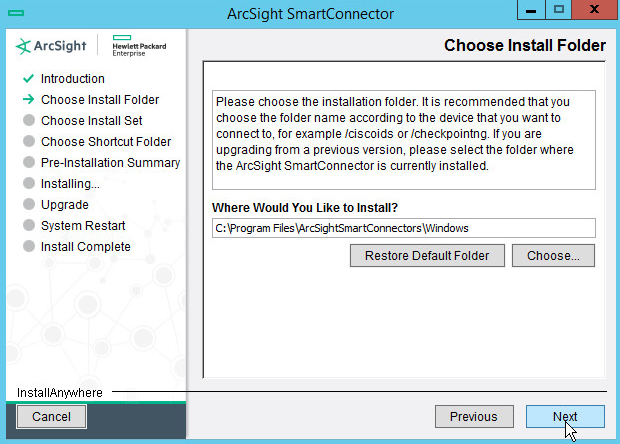Click the Hewlett Packard Enterprise logo

coord(138,47)
